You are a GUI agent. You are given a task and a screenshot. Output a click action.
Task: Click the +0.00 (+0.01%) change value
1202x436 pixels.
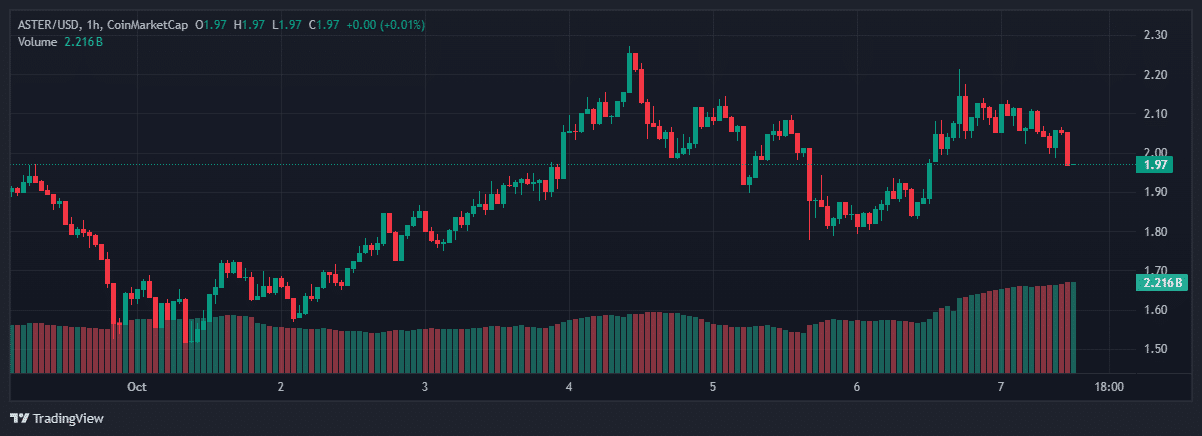tap(384, 24)
